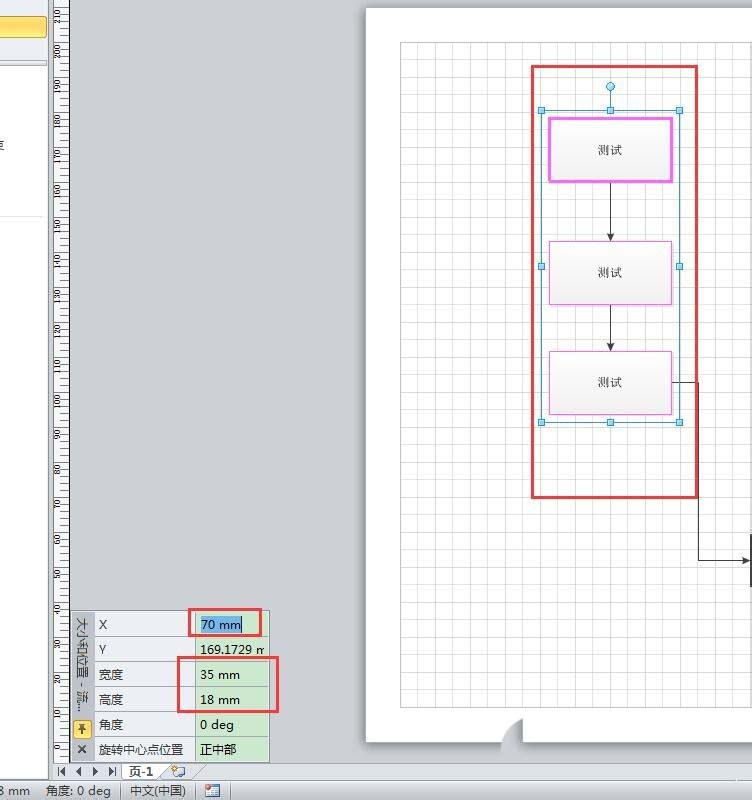The height and width of the screenshot is (800, 752).
Task: Click the 宽度 label row
Action: [145, 674]
